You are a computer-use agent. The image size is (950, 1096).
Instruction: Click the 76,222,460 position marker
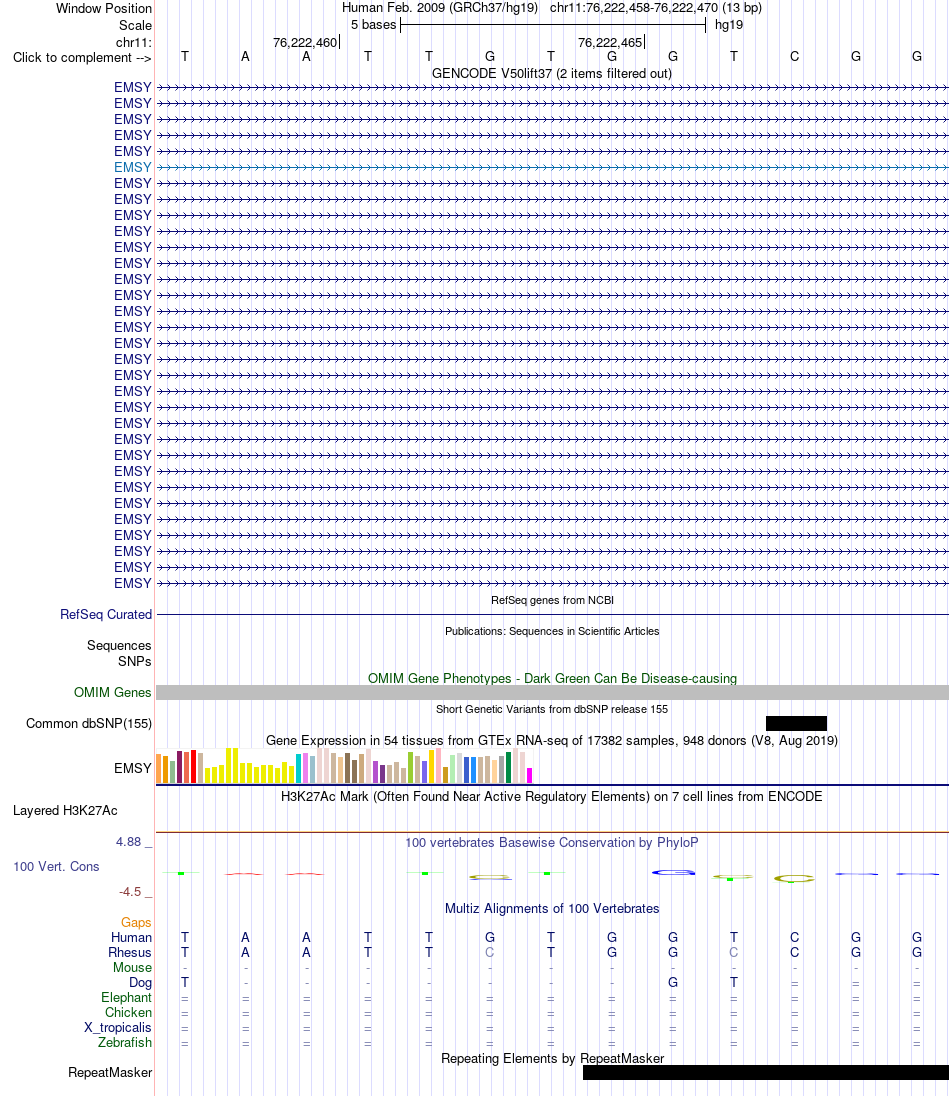pos(305,43)
